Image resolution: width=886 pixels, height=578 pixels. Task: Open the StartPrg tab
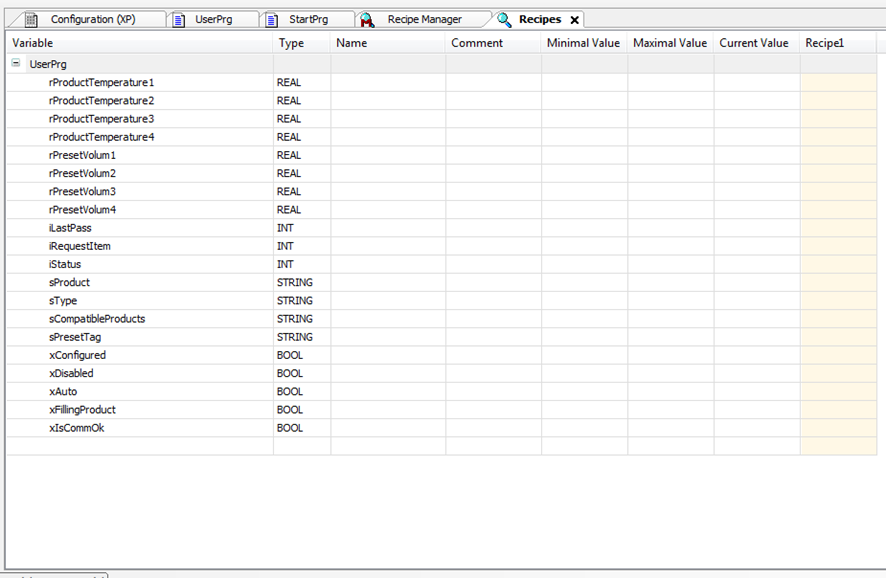coord(308,20)
